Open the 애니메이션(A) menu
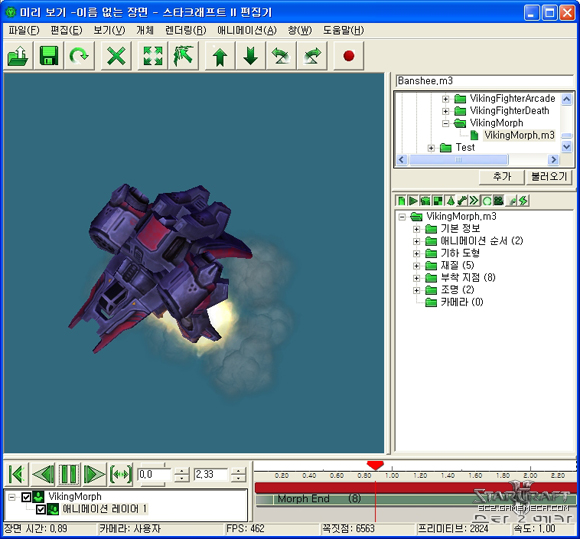The image size is (580, 539). (x=247, y=30)
